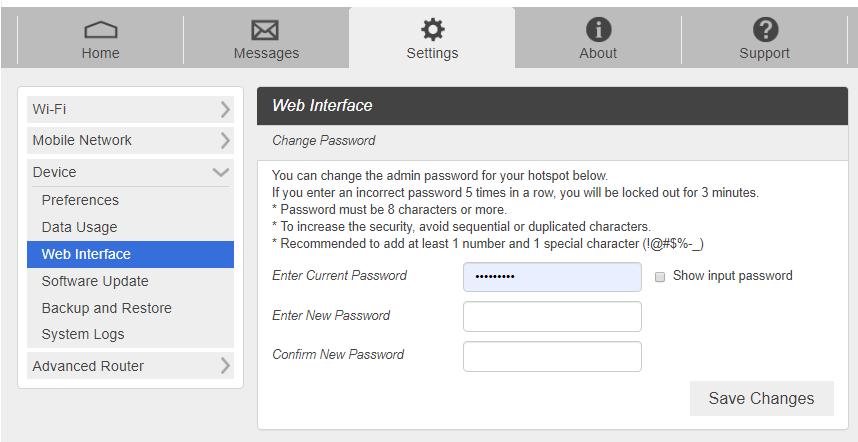Select Web Interface menu item
The height and width of the screenshot is (442, 858).
[86, 254]
